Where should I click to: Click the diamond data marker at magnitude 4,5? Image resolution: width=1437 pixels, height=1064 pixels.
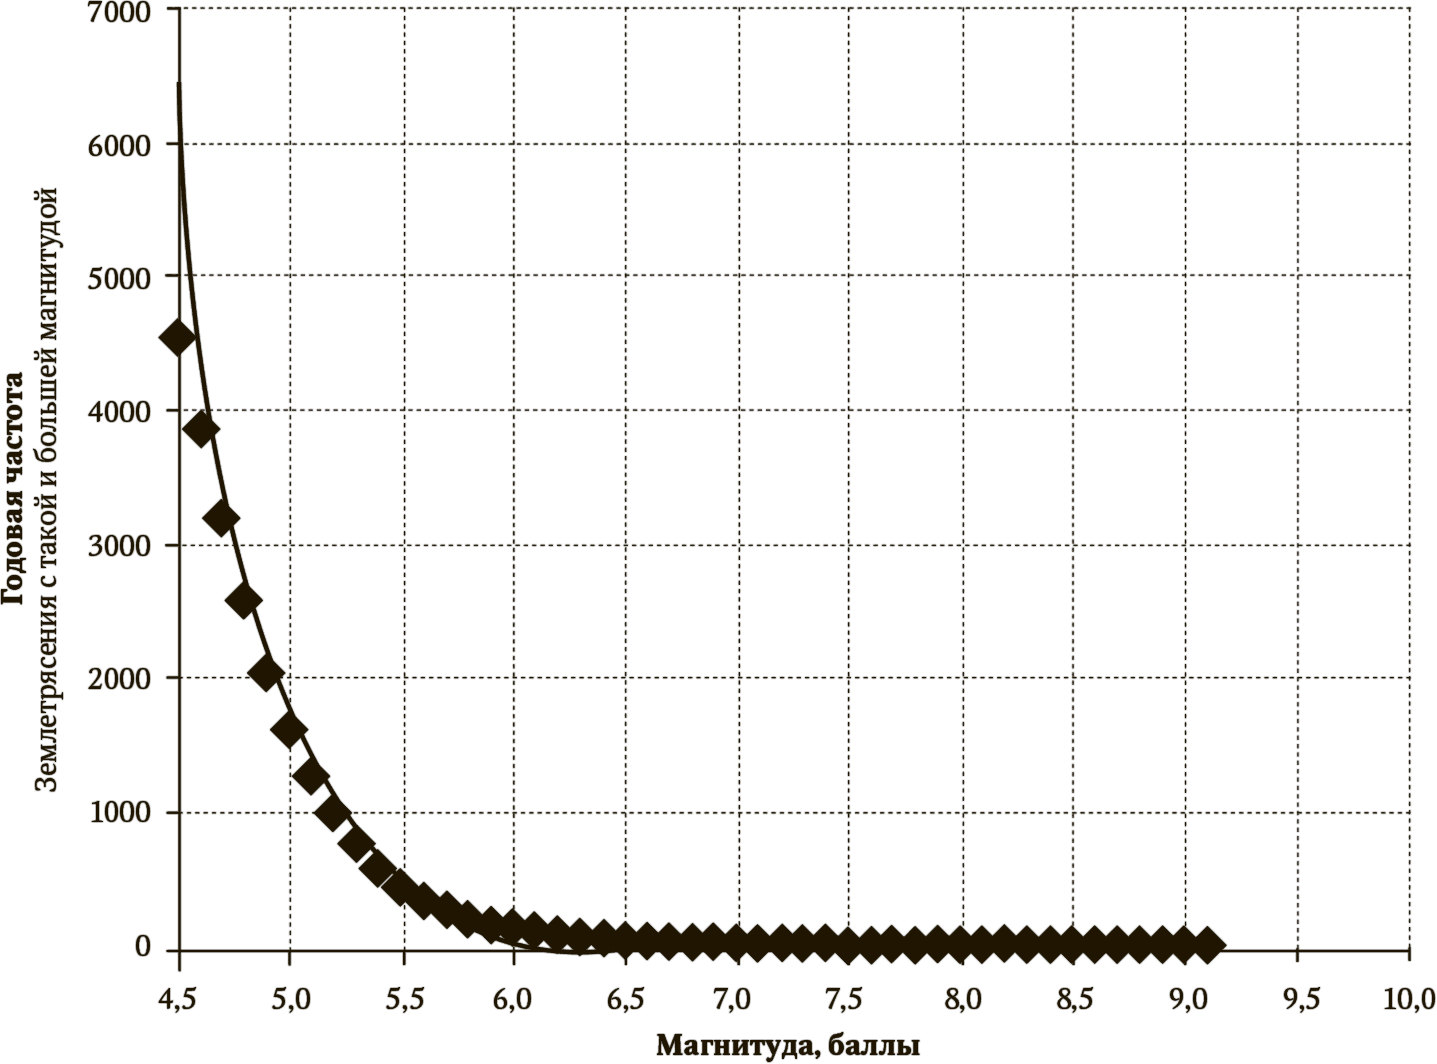179,338
